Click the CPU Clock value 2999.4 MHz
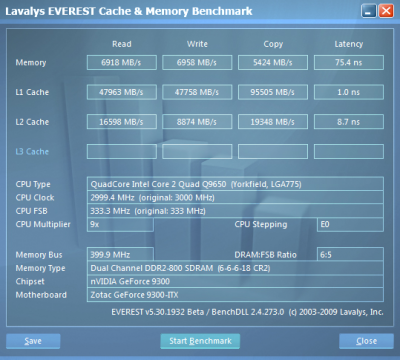400x360 pixels. pyautogui.click(x=235, y=197)
